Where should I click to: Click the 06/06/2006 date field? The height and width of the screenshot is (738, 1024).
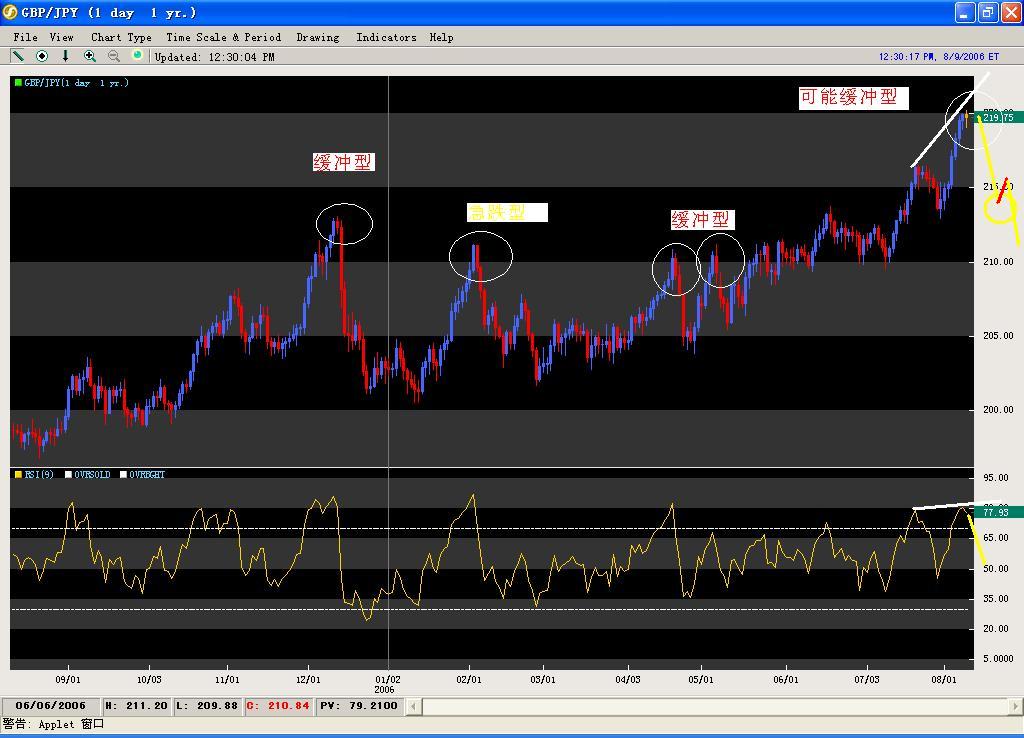51,705
